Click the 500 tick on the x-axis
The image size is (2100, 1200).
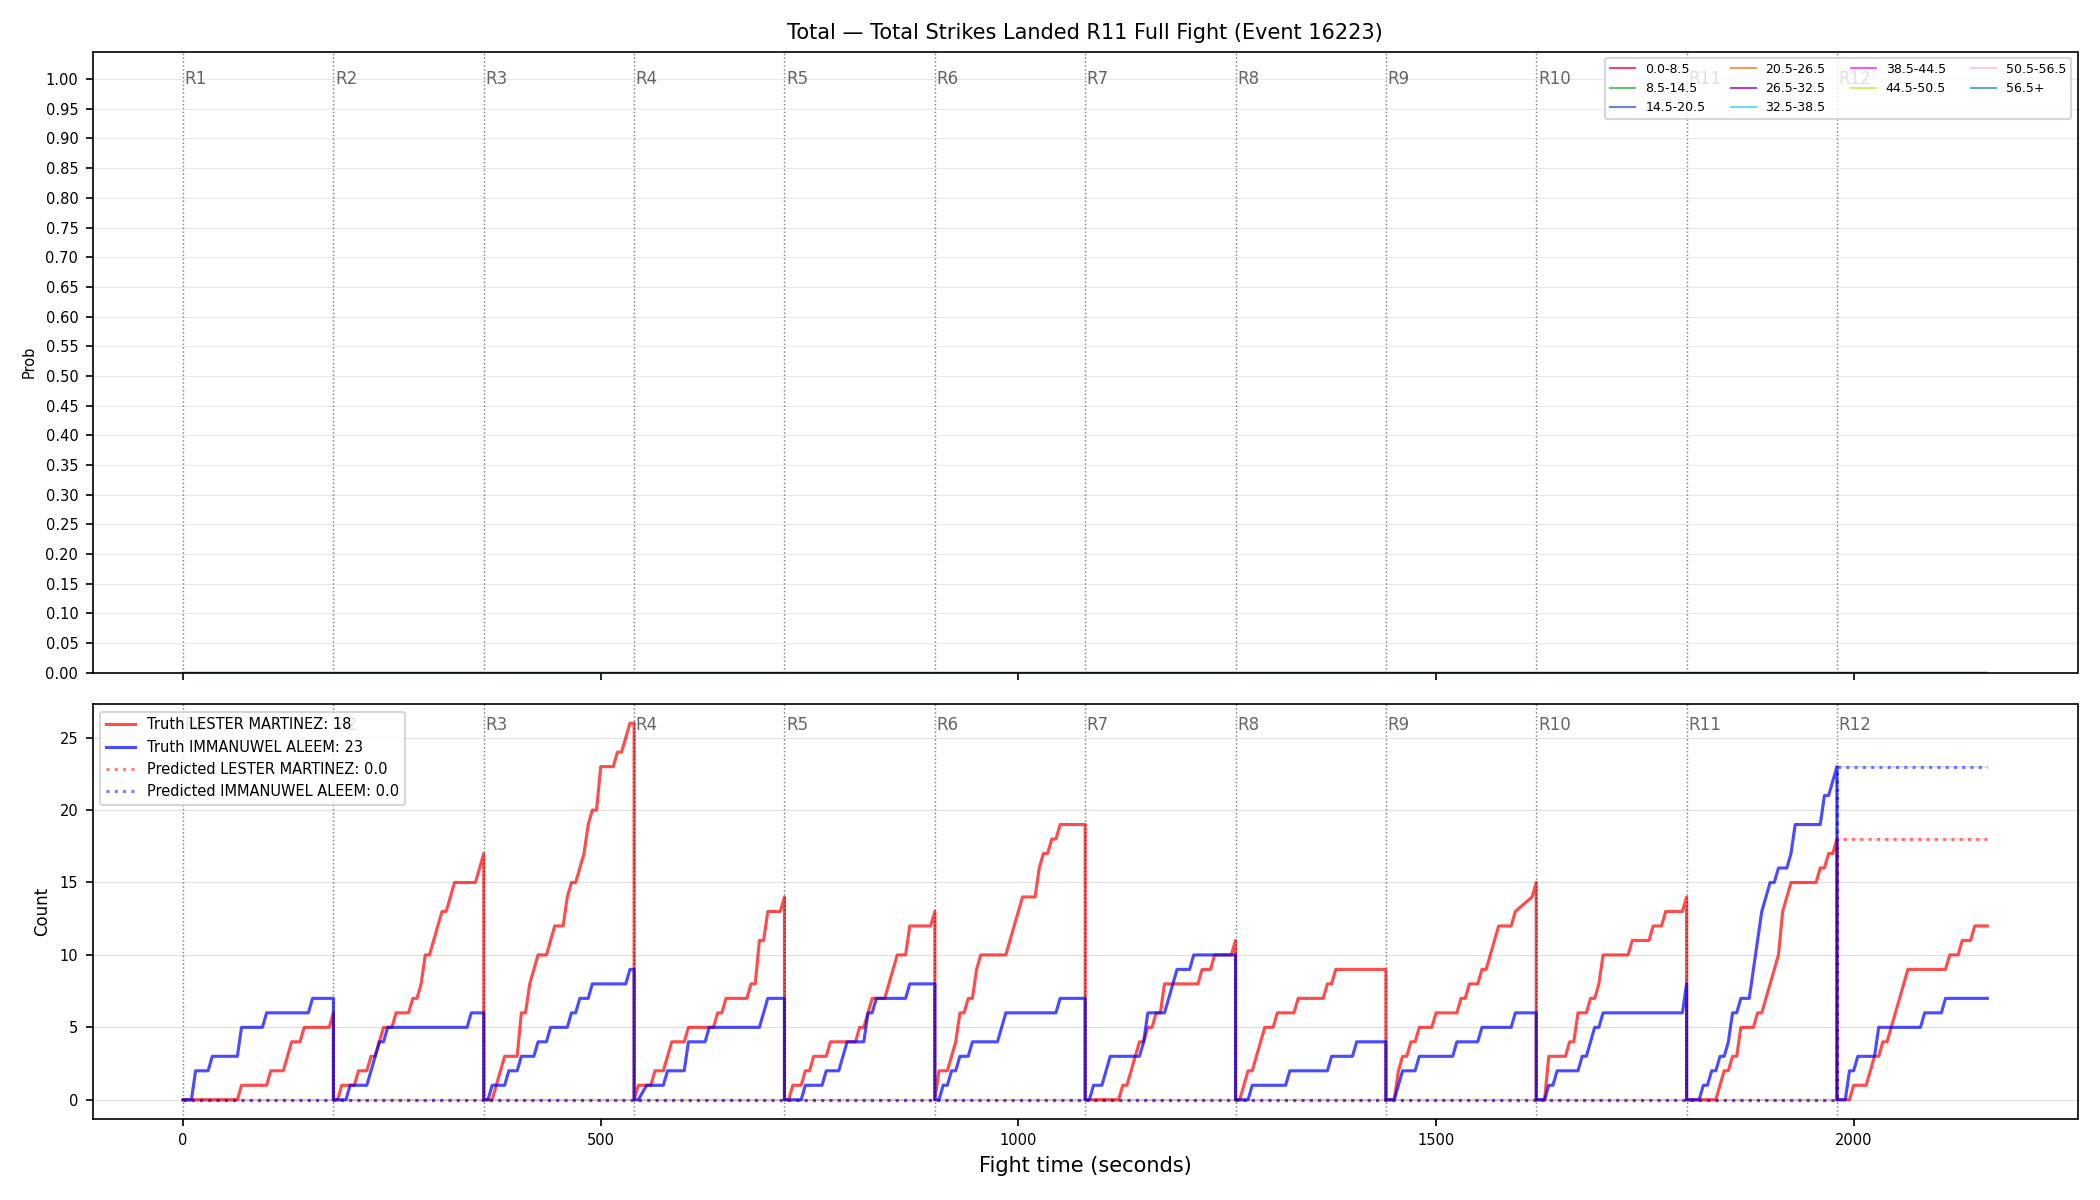[600, 1139]
